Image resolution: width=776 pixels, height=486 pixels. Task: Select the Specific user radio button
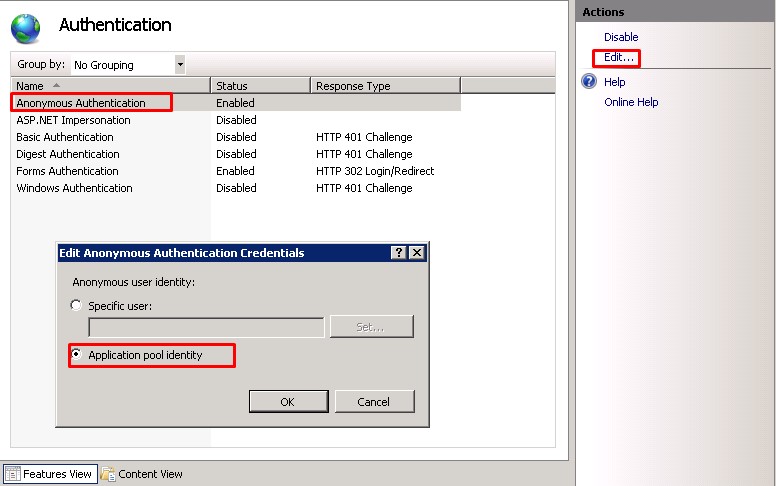[77, 306]
